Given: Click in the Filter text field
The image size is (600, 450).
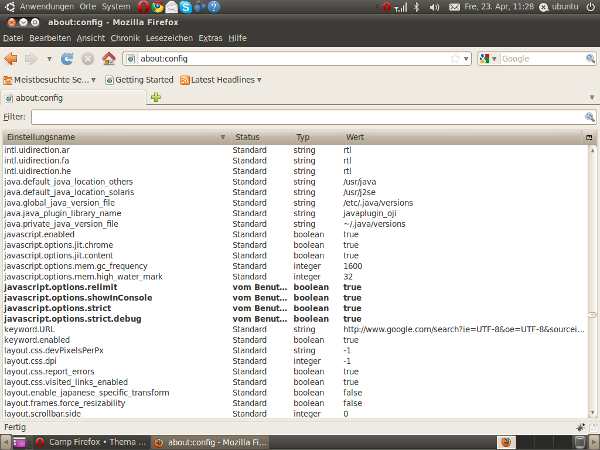Looking at the screenshot, I should 305,117.
